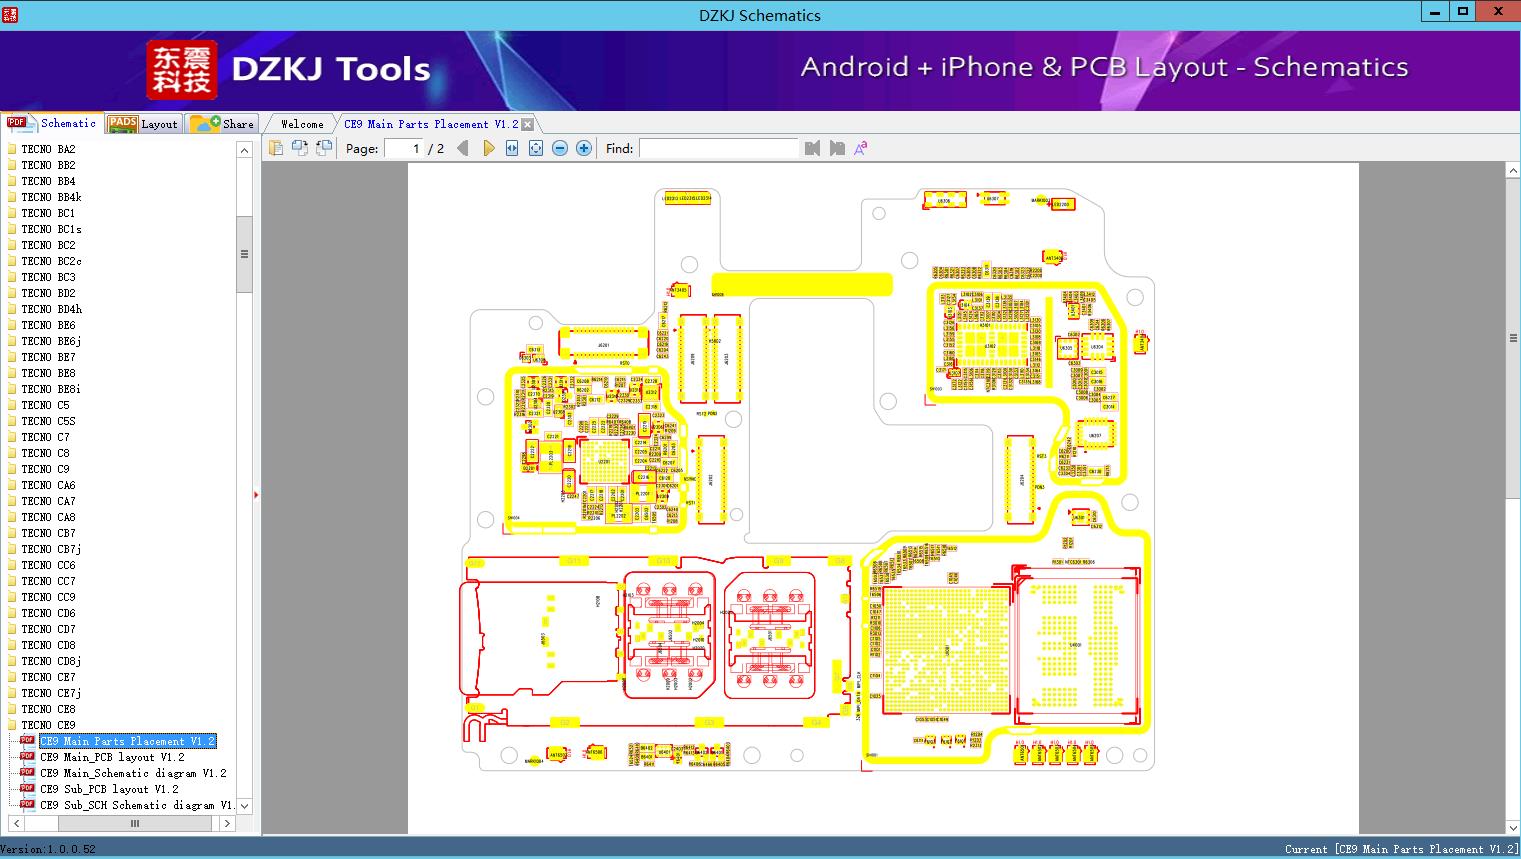Click the find next icon
Viewport: 1521px width, 859px height.
[837, 148]
